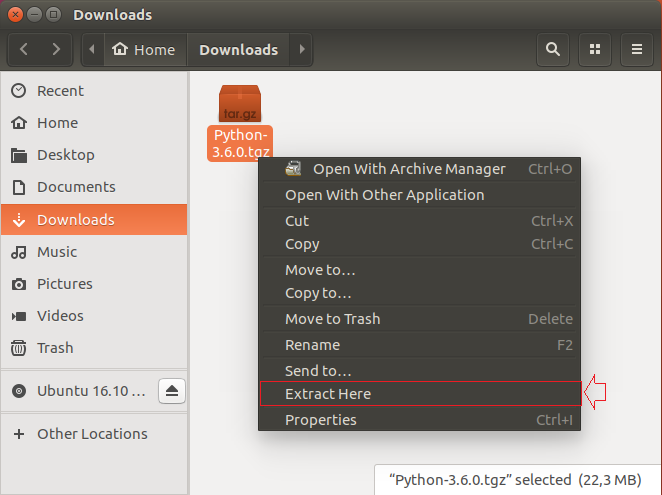This screenshot has height=495, width=662.
Task: Eject the Ubuntu 16.10 volume
Action: click(172, 391)
